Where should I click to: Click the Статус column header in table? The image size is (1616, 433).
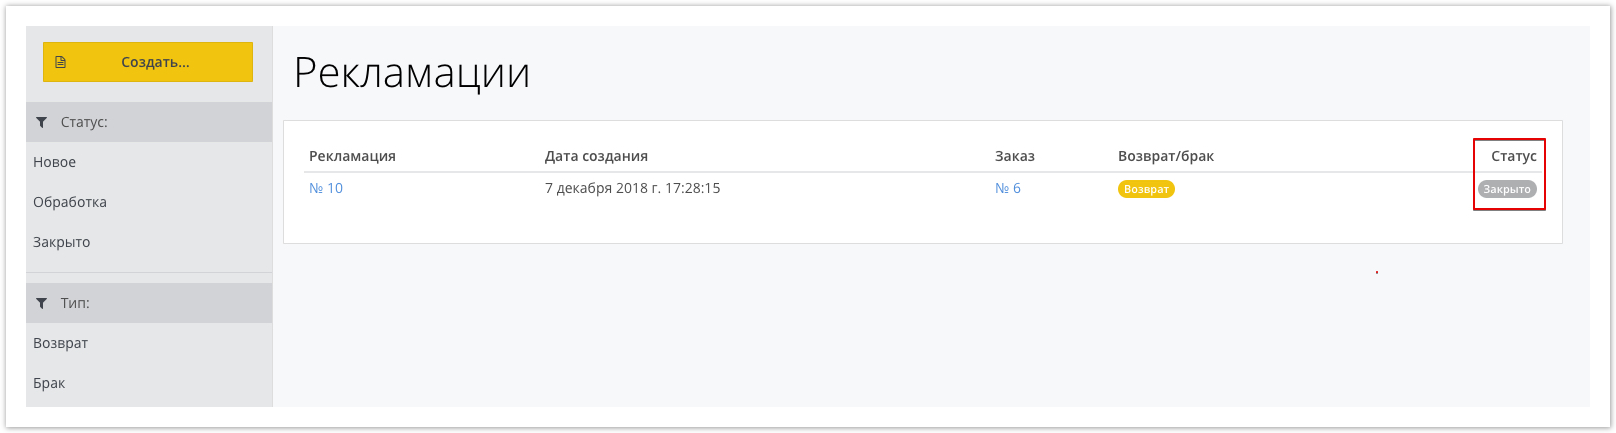point(1514,156)
